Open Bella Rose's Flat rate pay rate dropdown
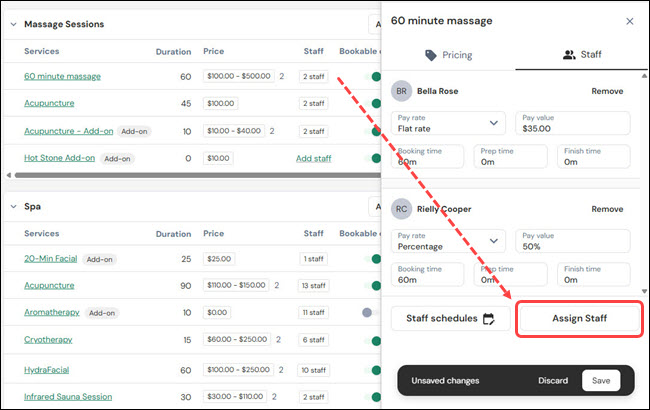650x410 pixels. 448,123
